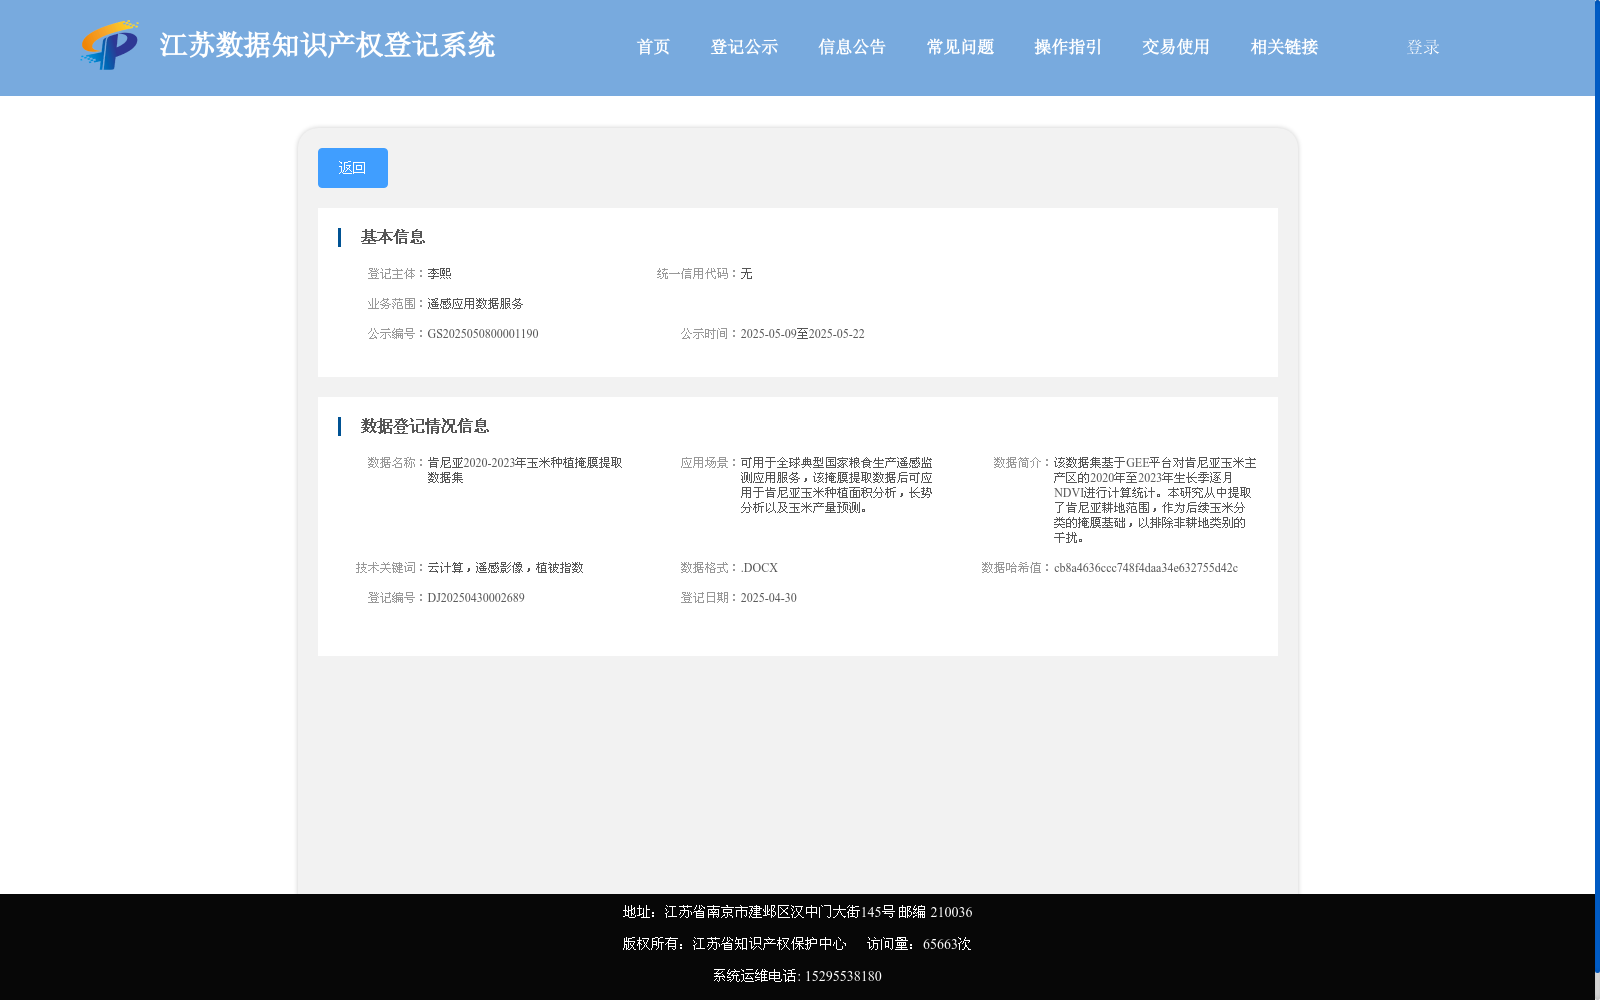The width and height of the screenshot is (1600, 1000).
Task: Click the data summary paragraph about GEE
Action: (x=1155, y=500)
